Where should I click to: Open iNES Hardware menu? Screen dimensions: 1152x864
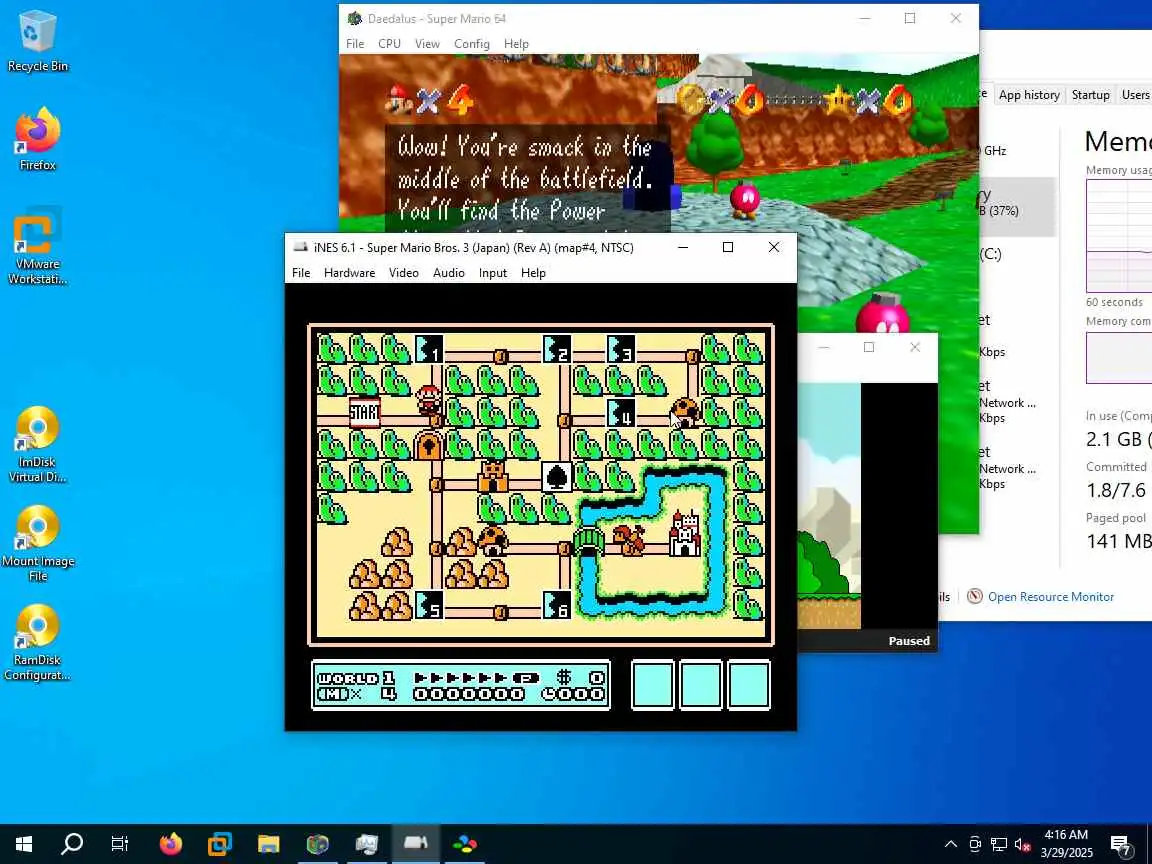pos(349,273)
